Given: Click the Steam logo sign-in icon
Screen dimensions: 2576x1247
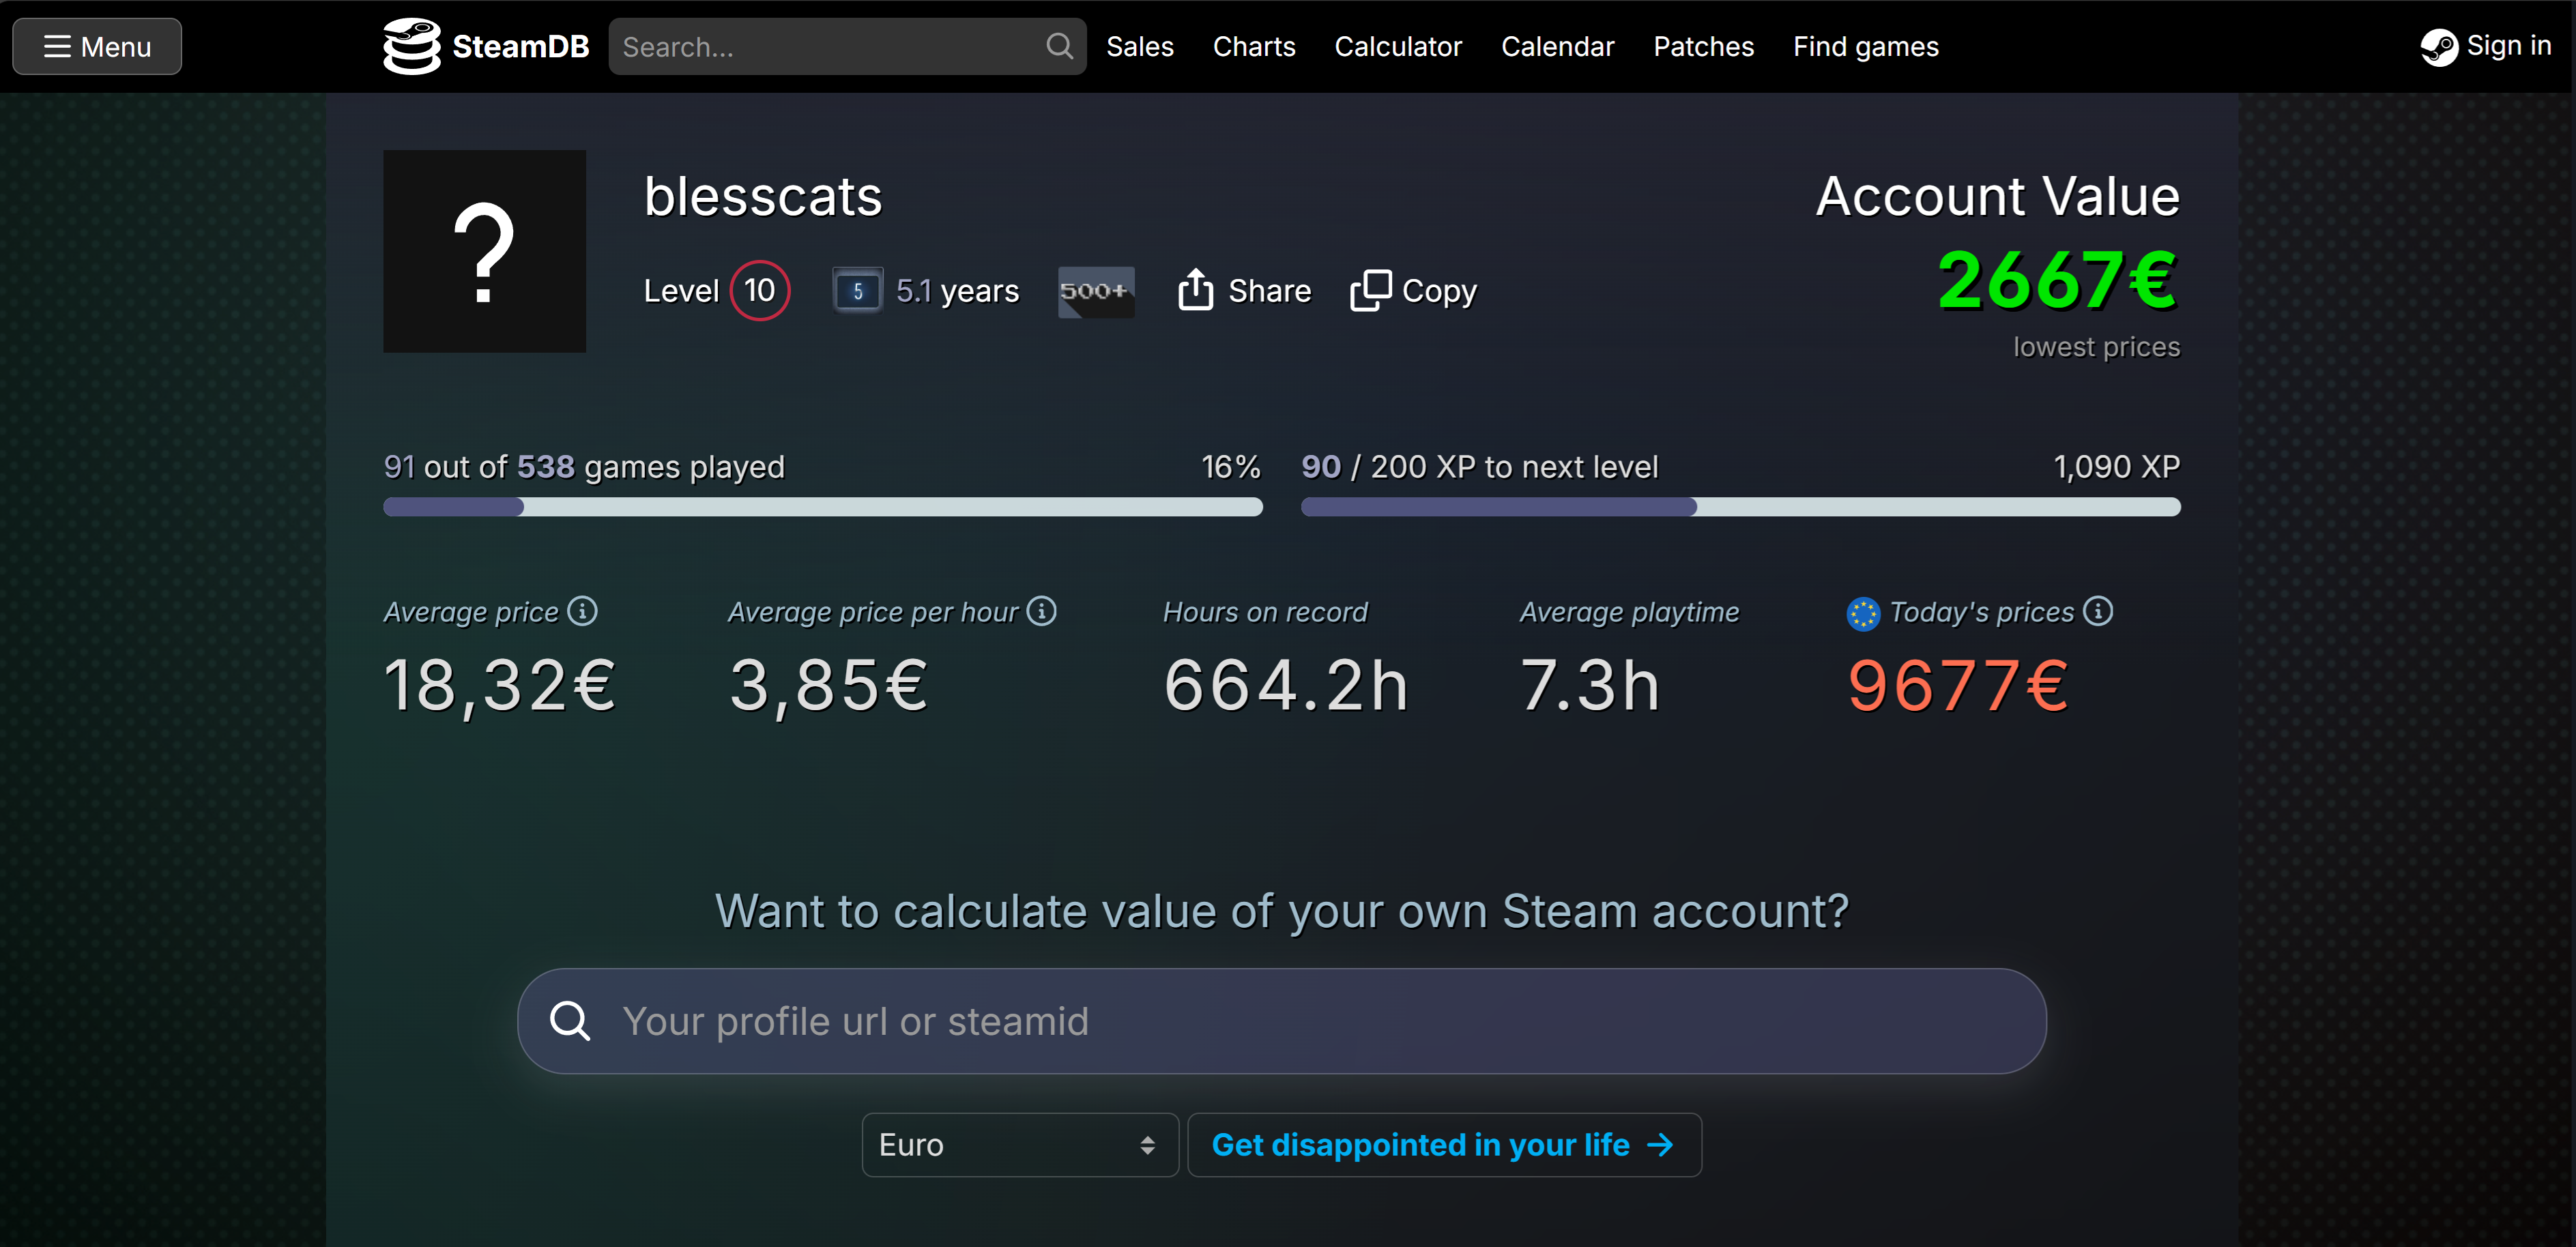Looking at the screenshot, I should (x=2438, y=47).
